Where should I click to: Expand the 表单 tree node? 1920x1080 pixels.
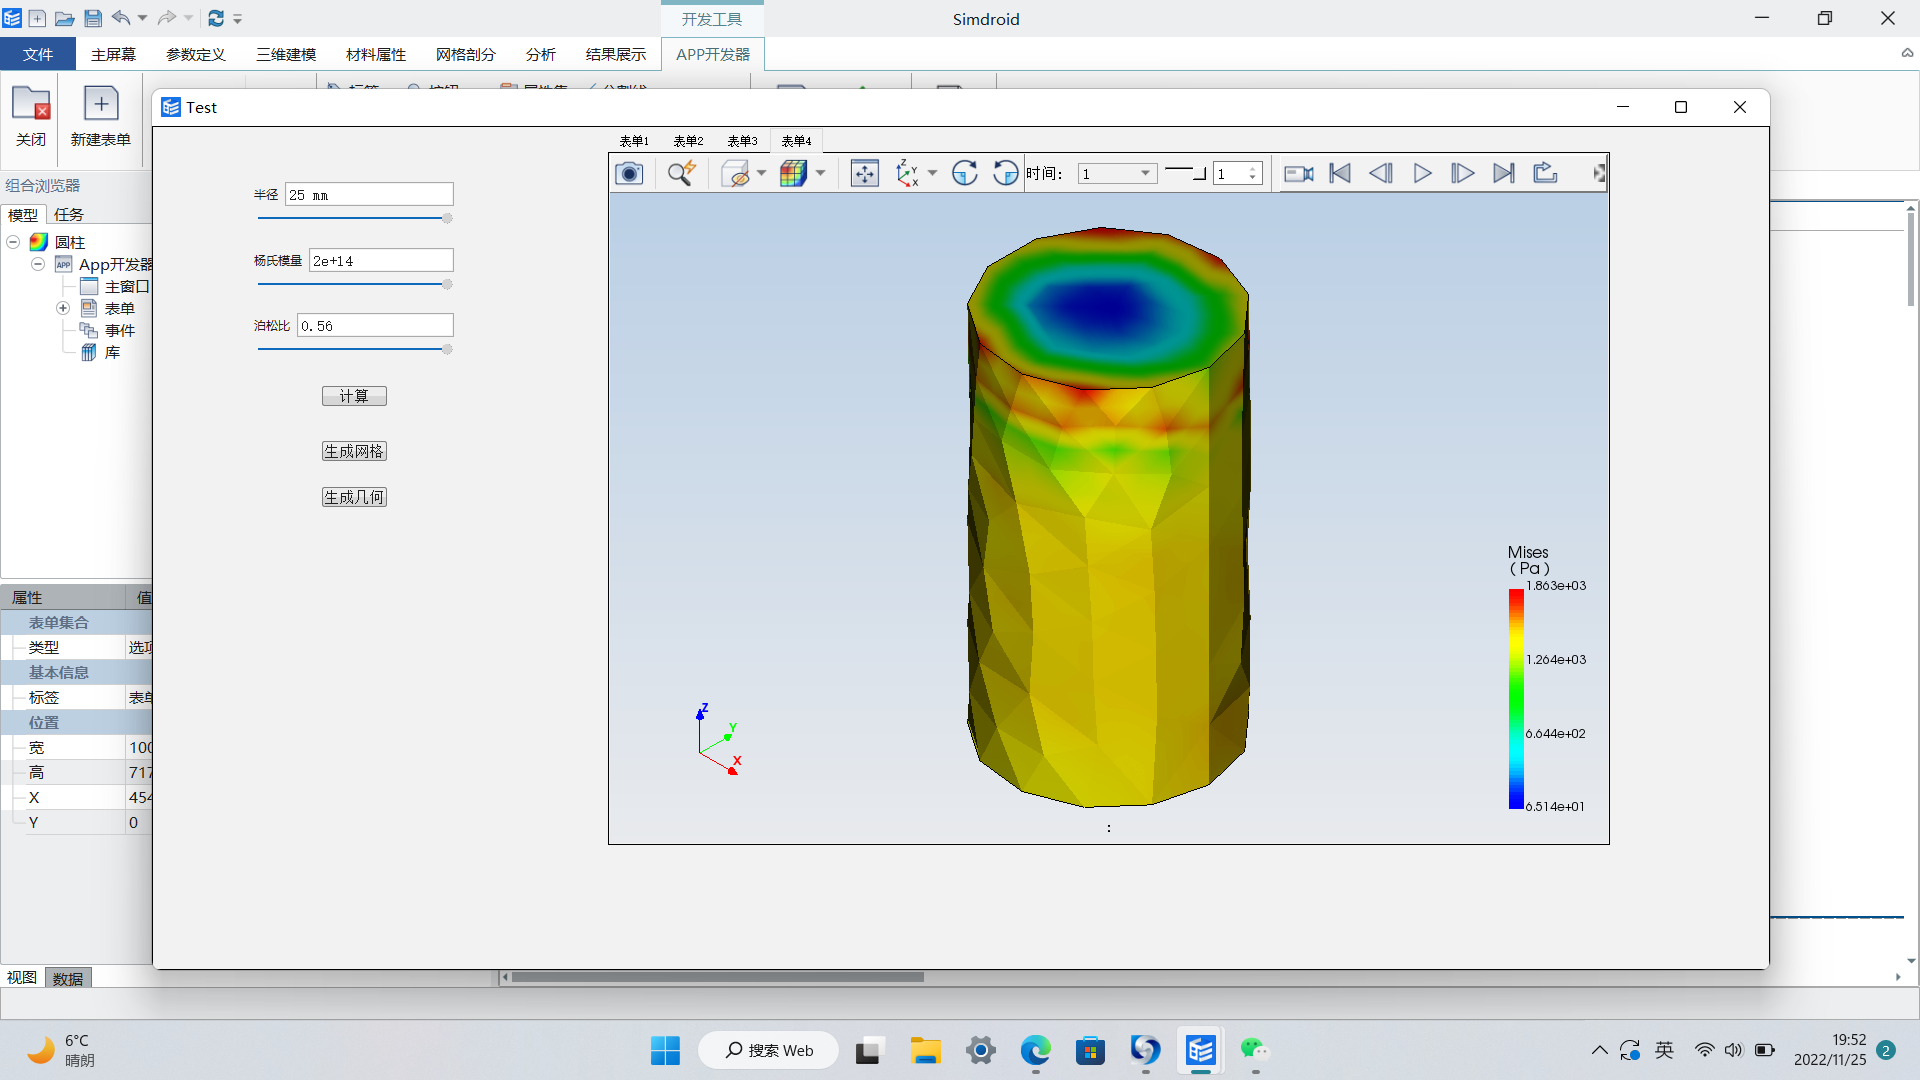pyautogui.click(x=62, y=308)
